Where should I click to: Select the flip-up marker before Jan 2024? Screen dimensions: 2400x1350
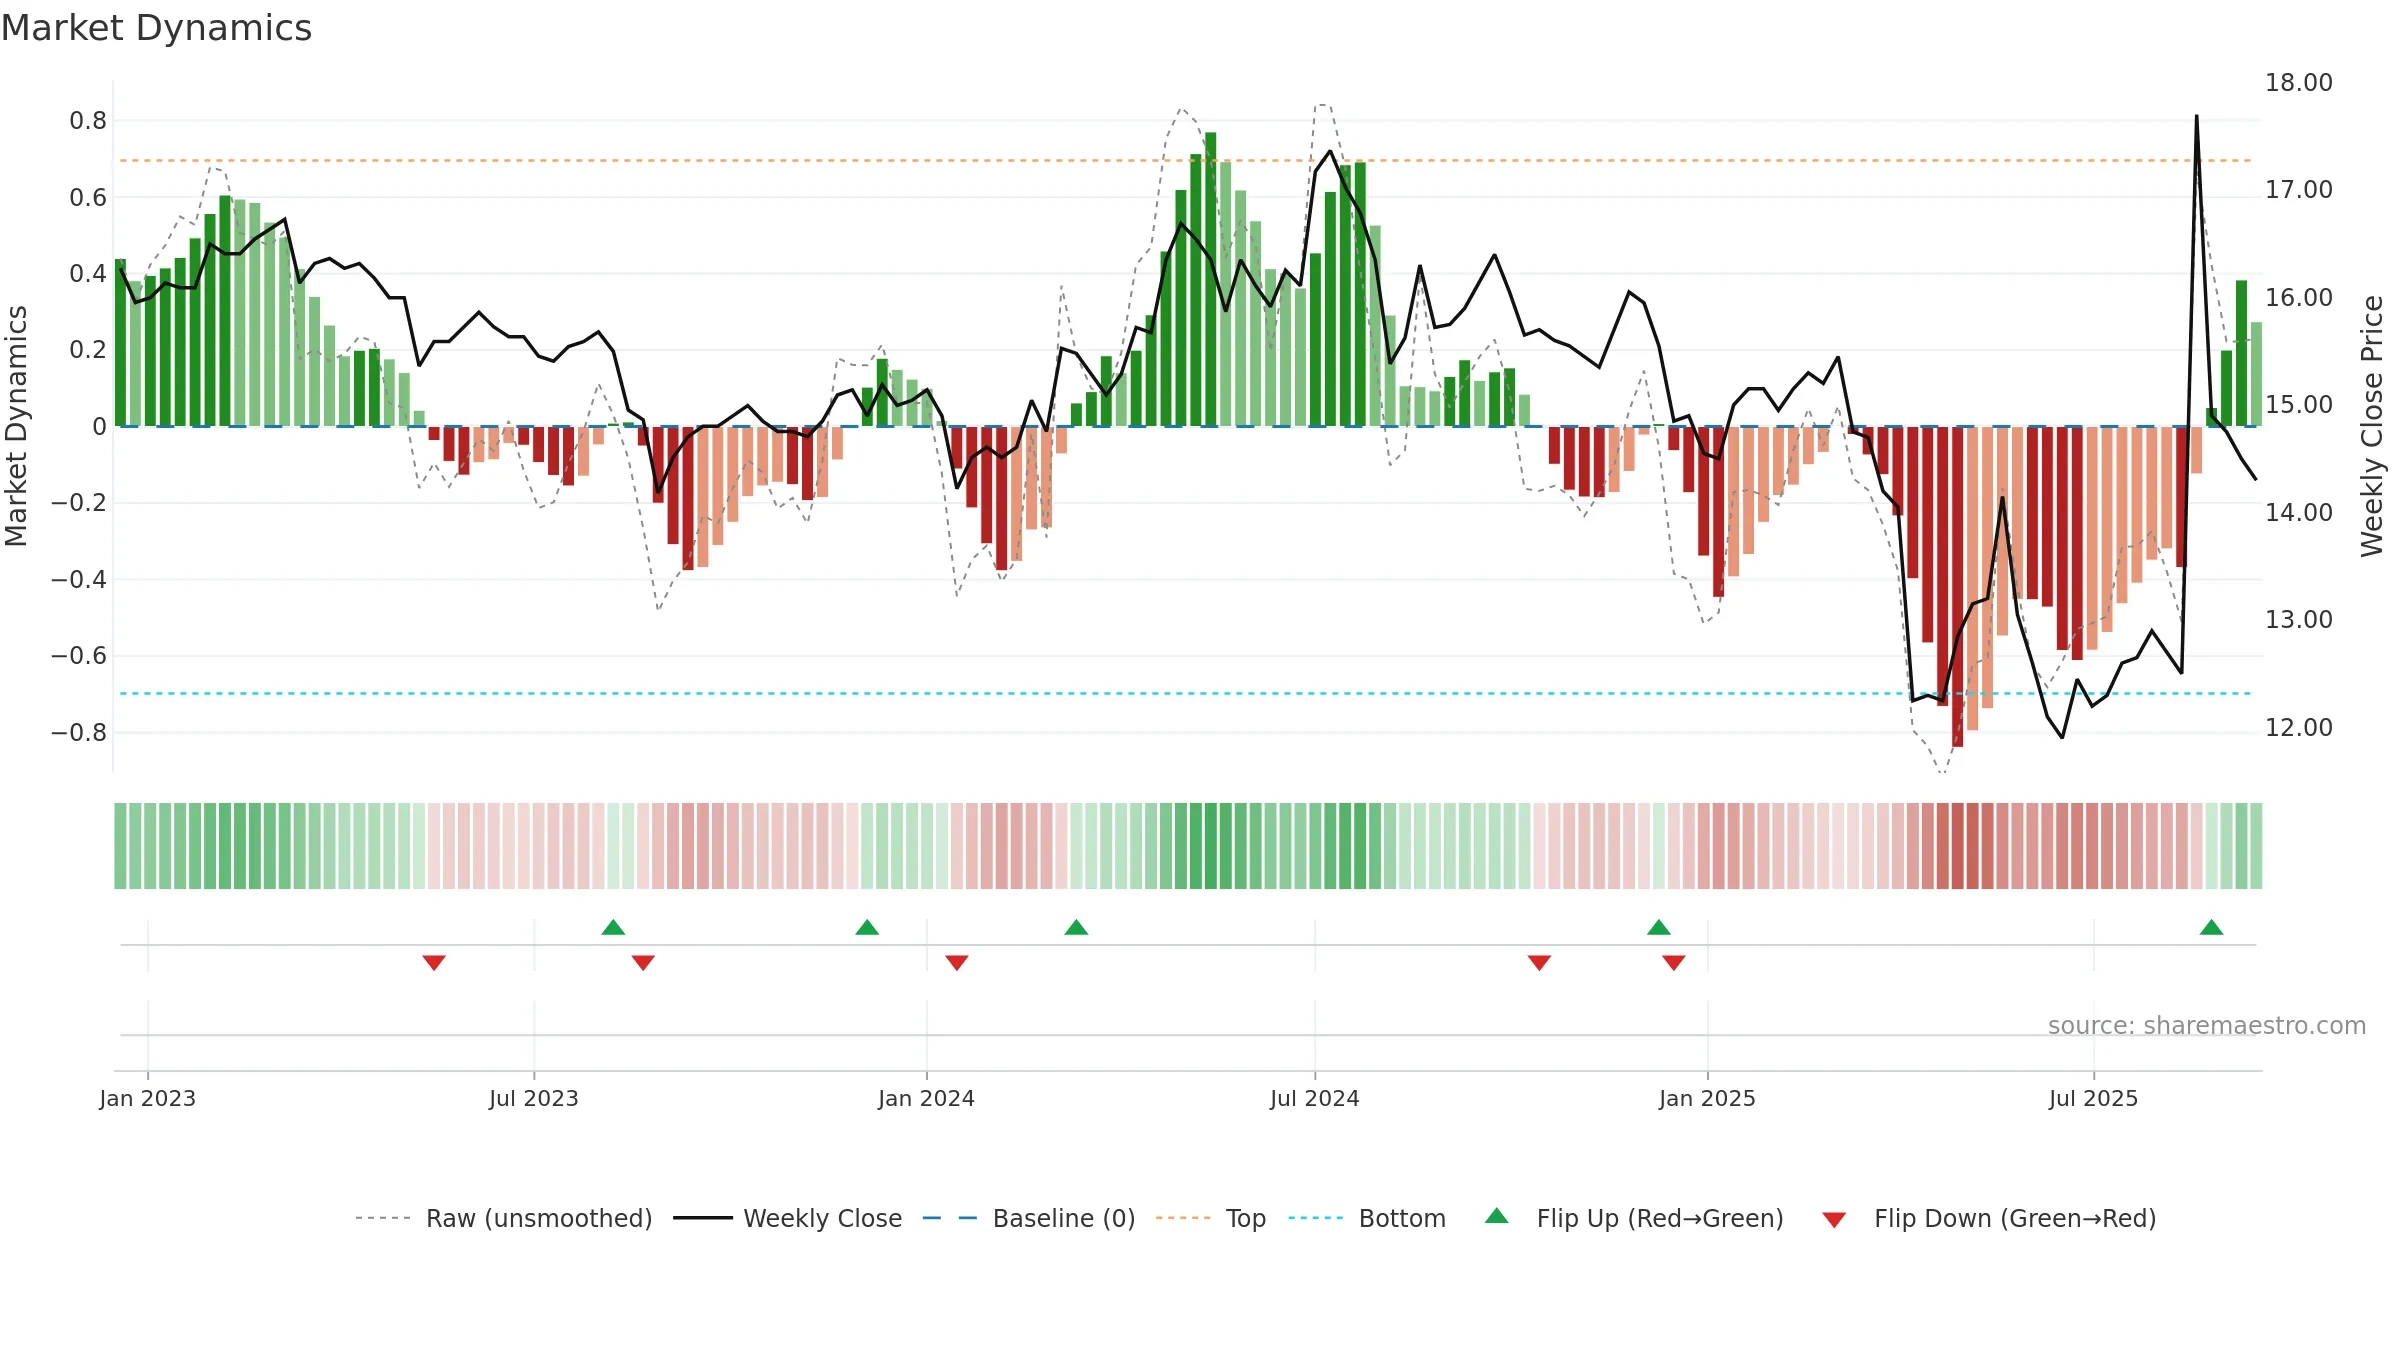click(x=867, y=927)
